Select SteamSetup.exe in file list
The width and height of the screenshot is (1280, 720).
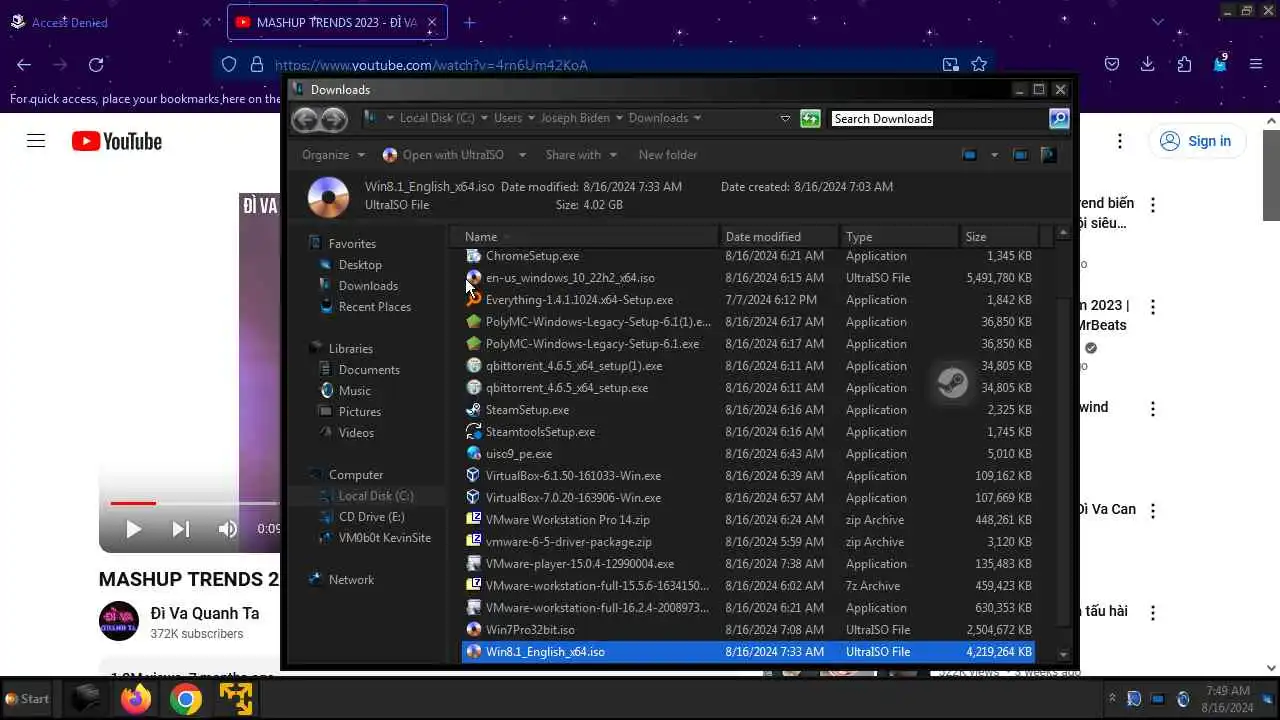pyautogui.click(x=748, y=410)
